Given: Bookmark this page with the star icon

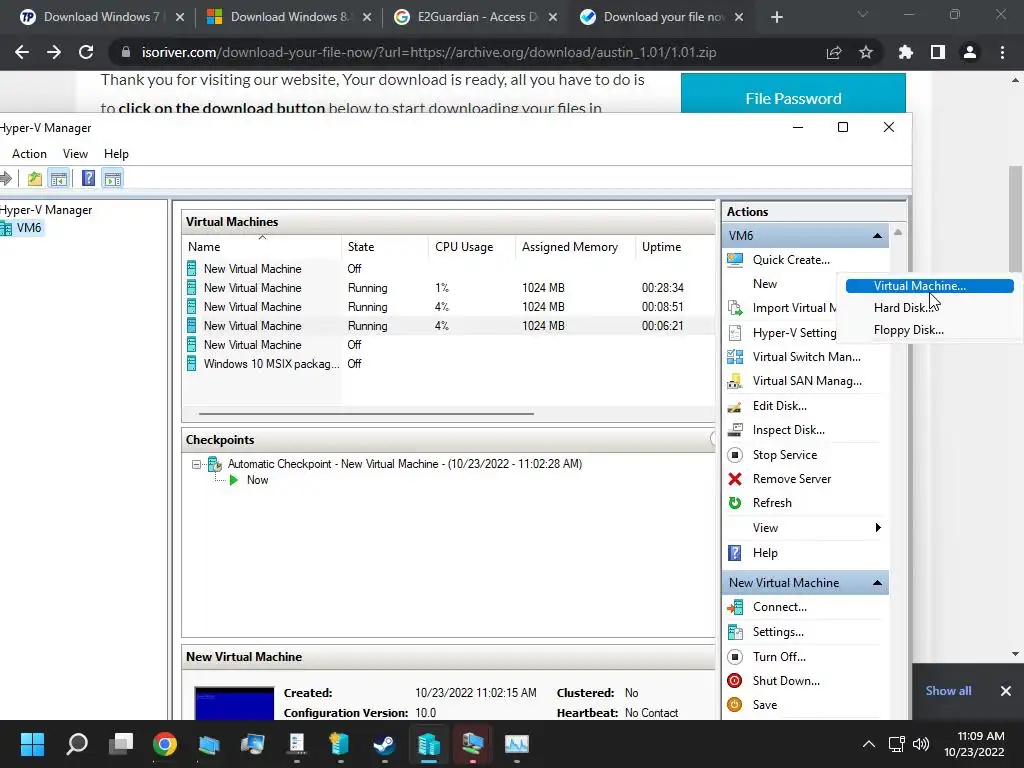Looking at the screenshot, I should point(866,52).
